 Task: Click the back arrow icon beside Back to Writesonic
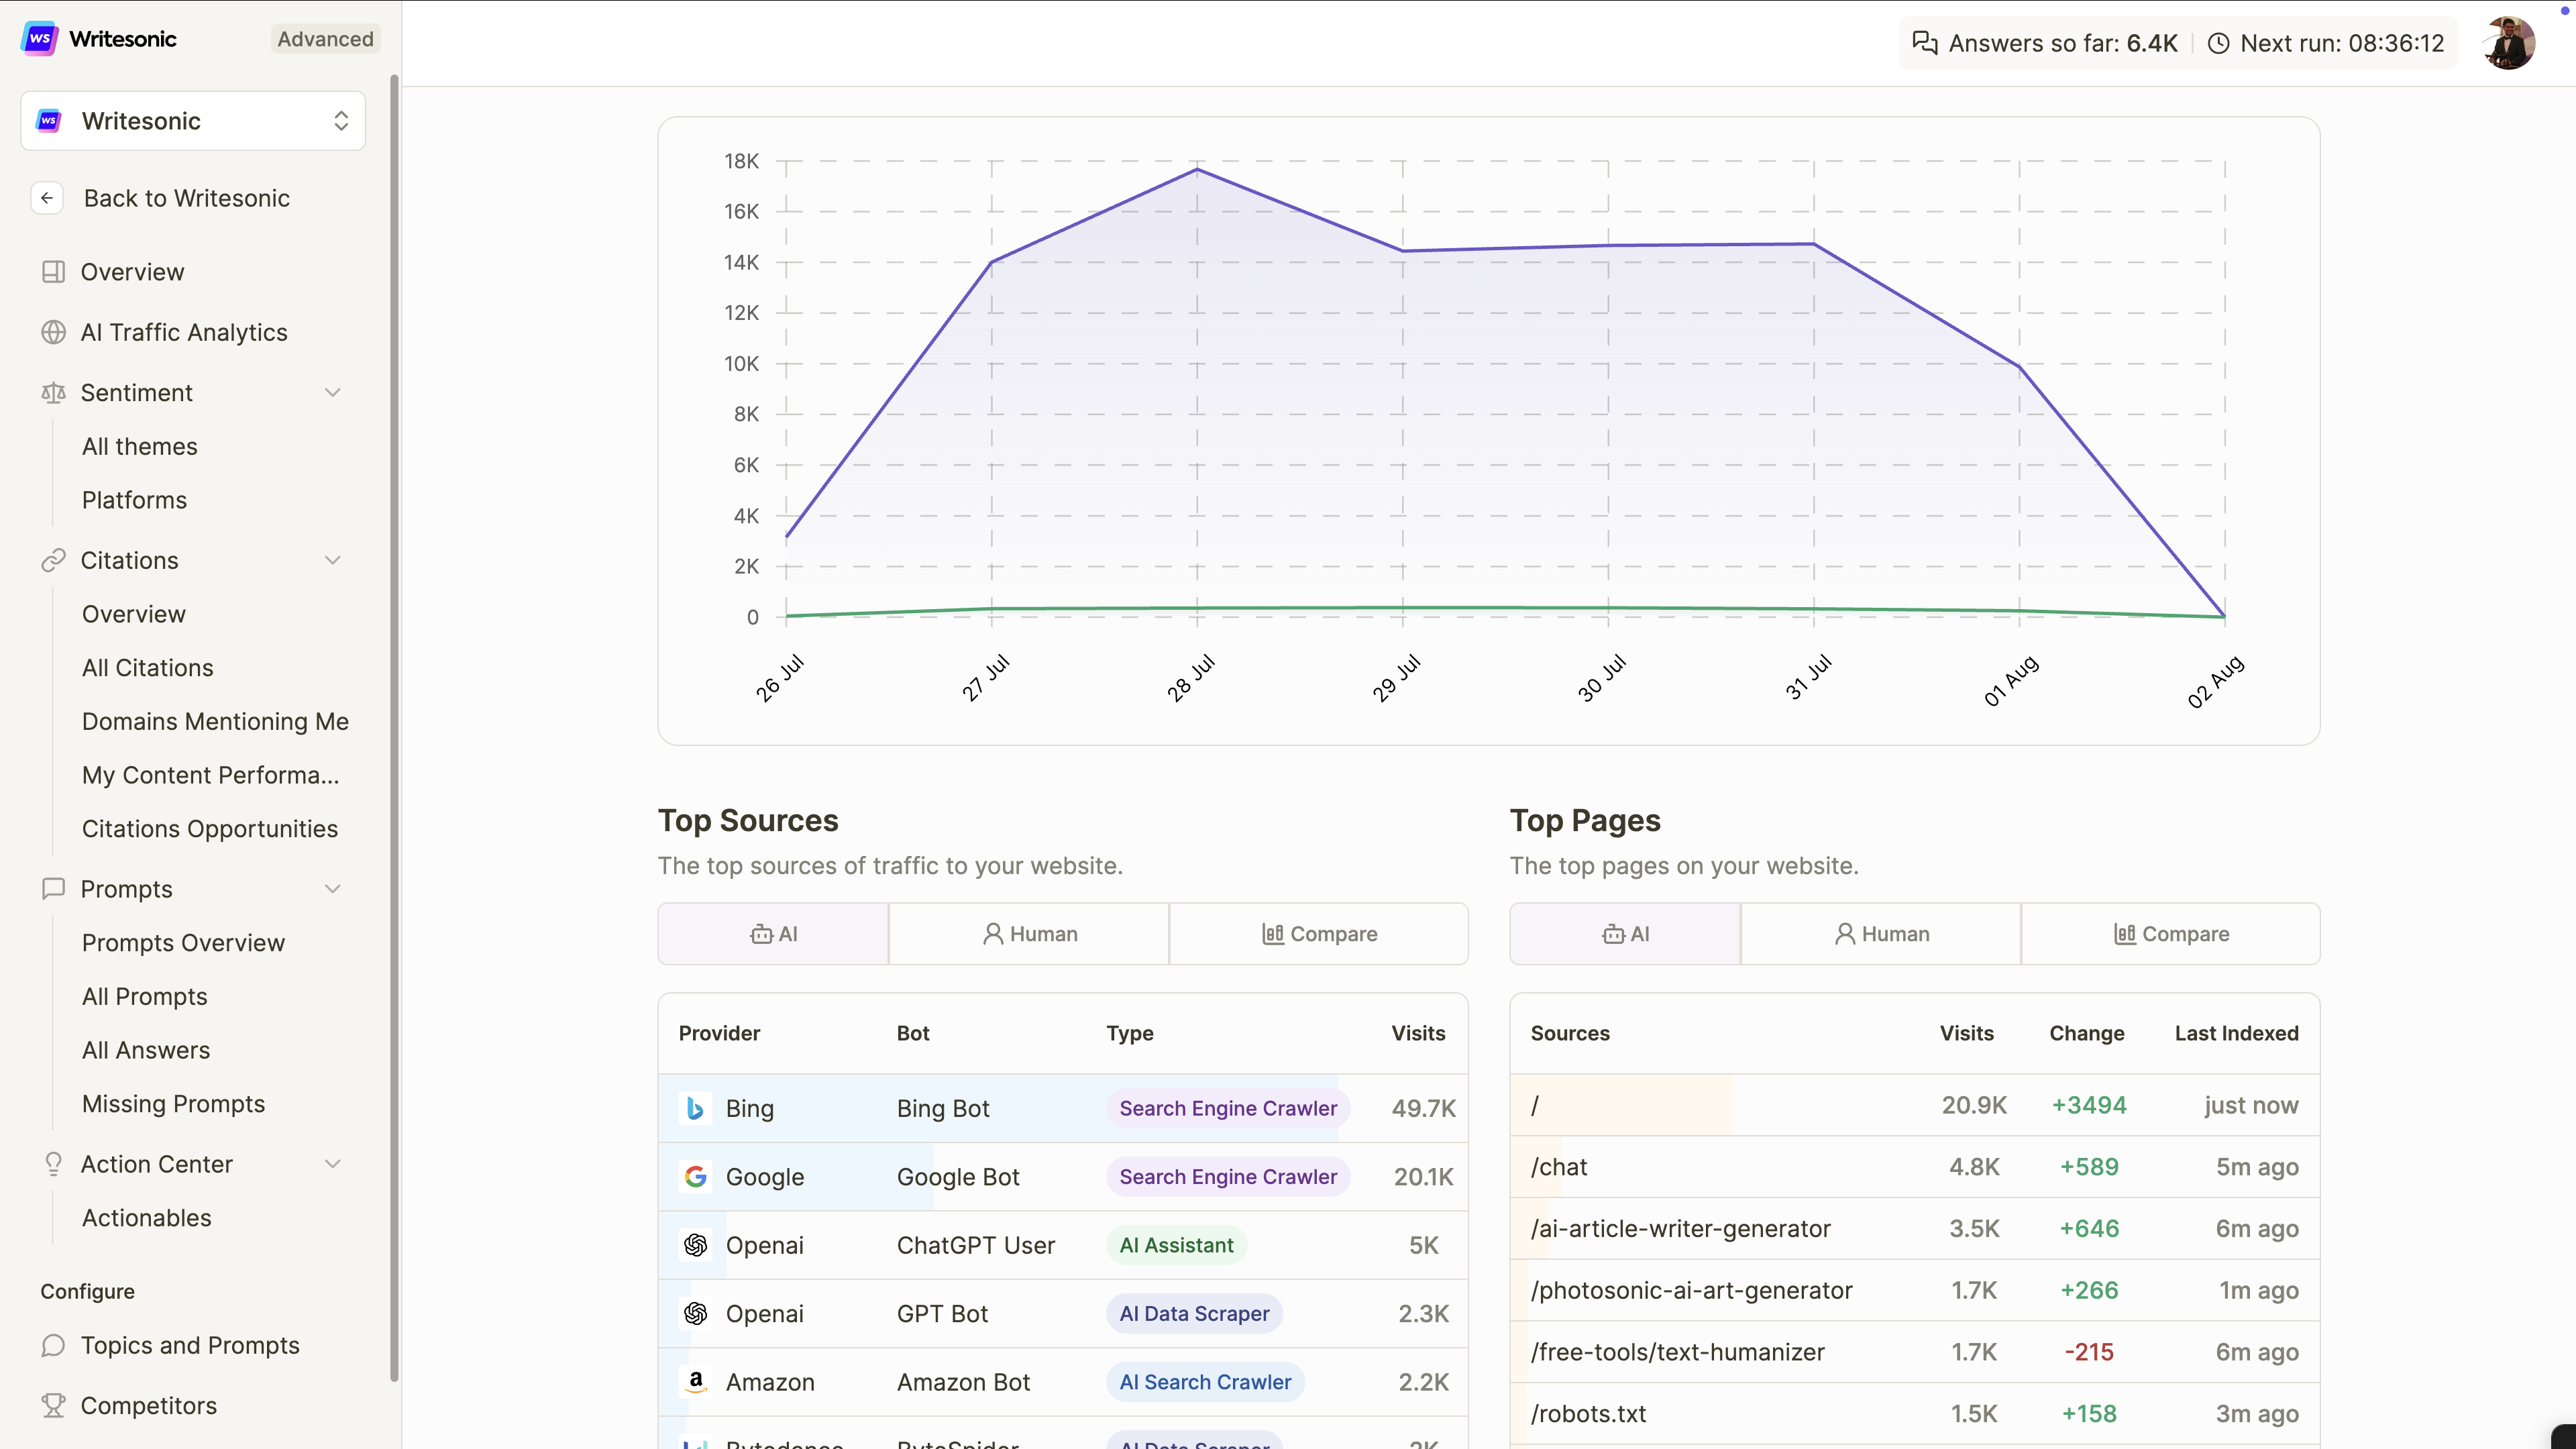click(47, 198)
